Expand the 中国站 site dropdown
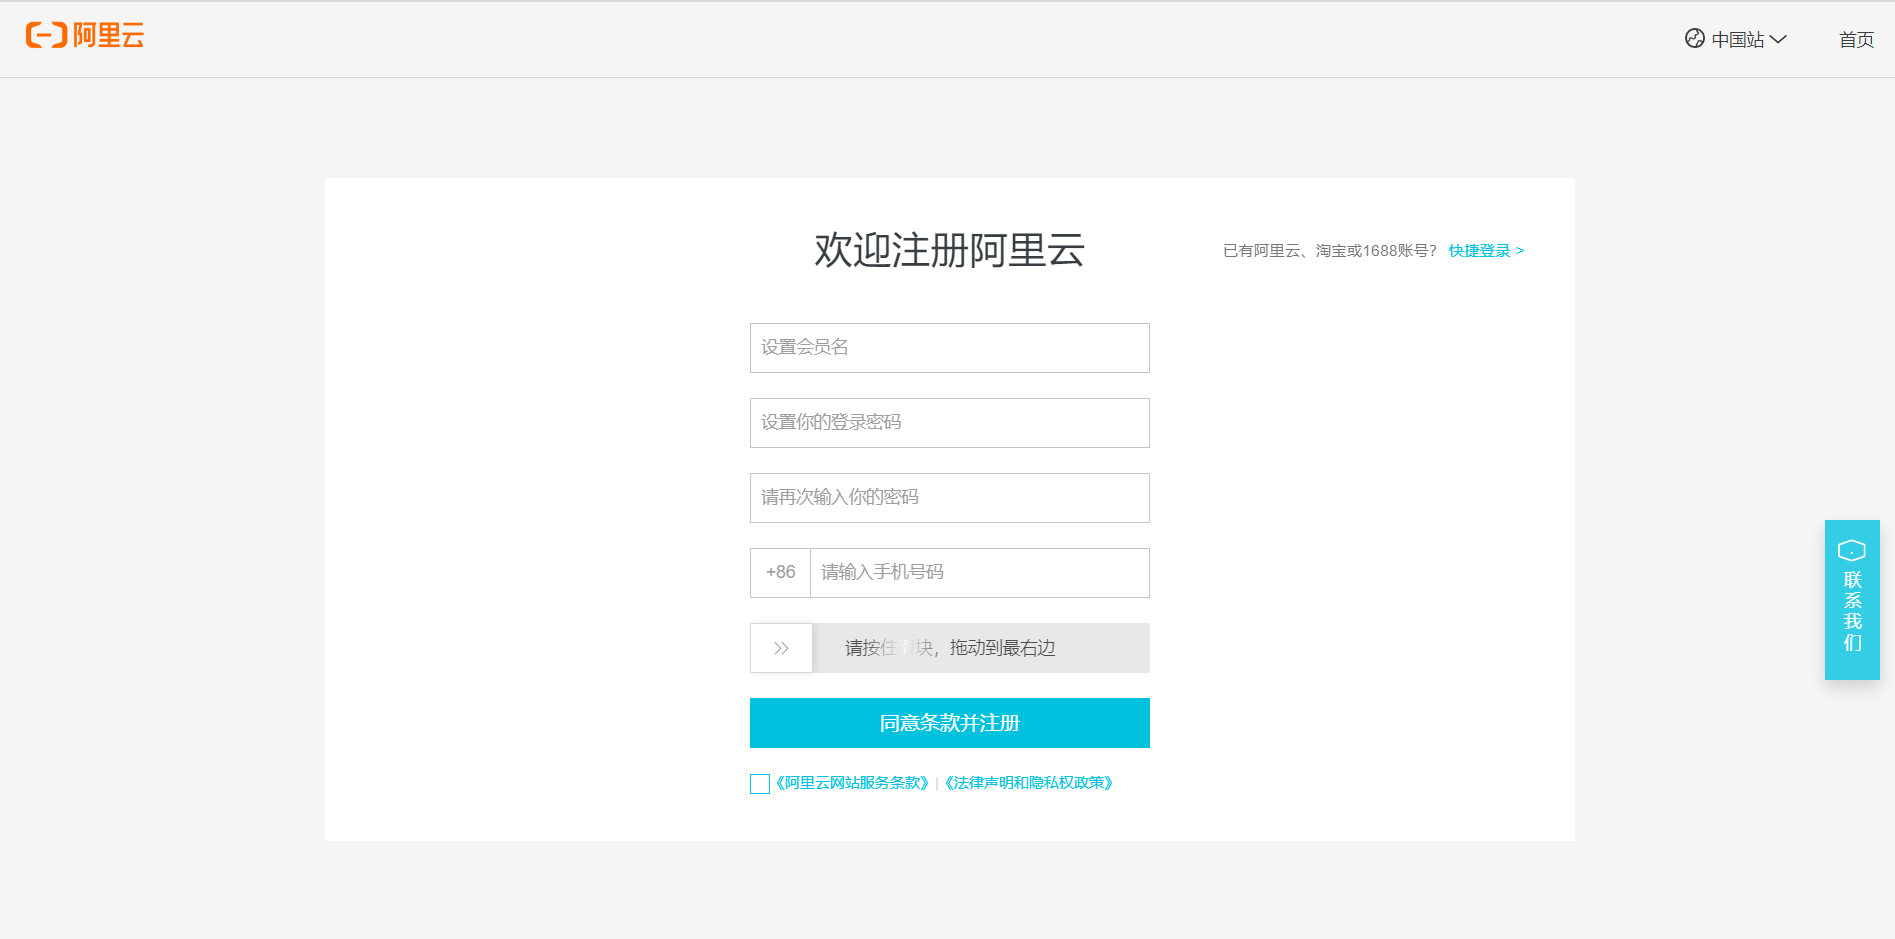Screen dimensions: 1895x939 tap(1748, 40)
